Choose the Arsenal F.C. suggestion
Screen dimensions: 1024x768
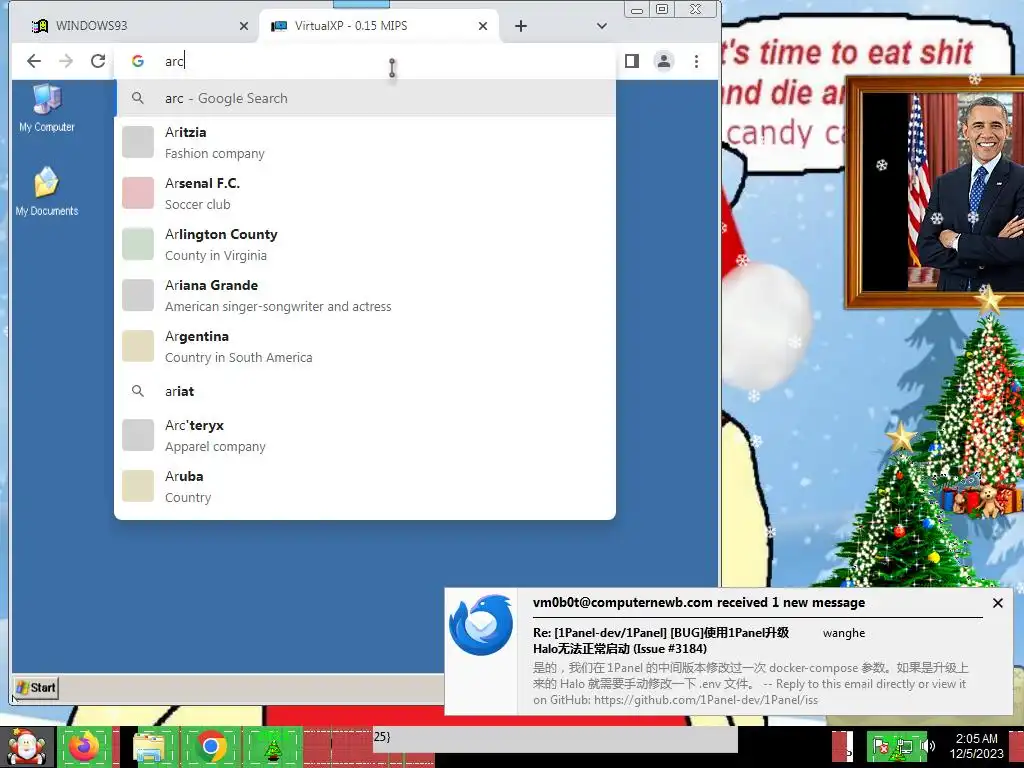pos(365,193)
